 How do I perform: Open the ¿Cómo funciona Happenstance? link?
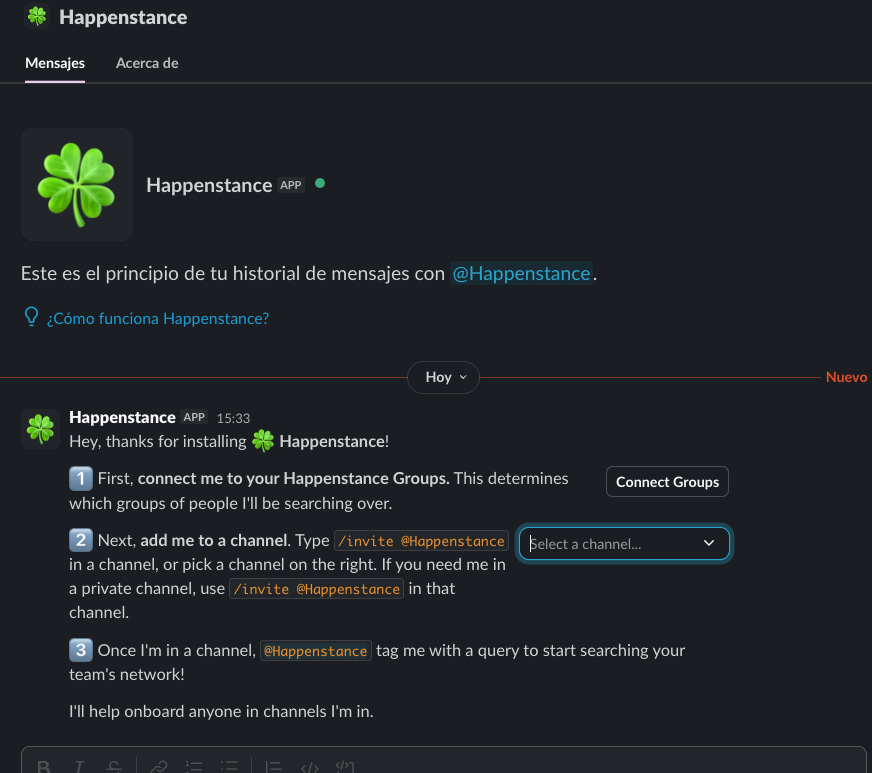tap(157, 319)
